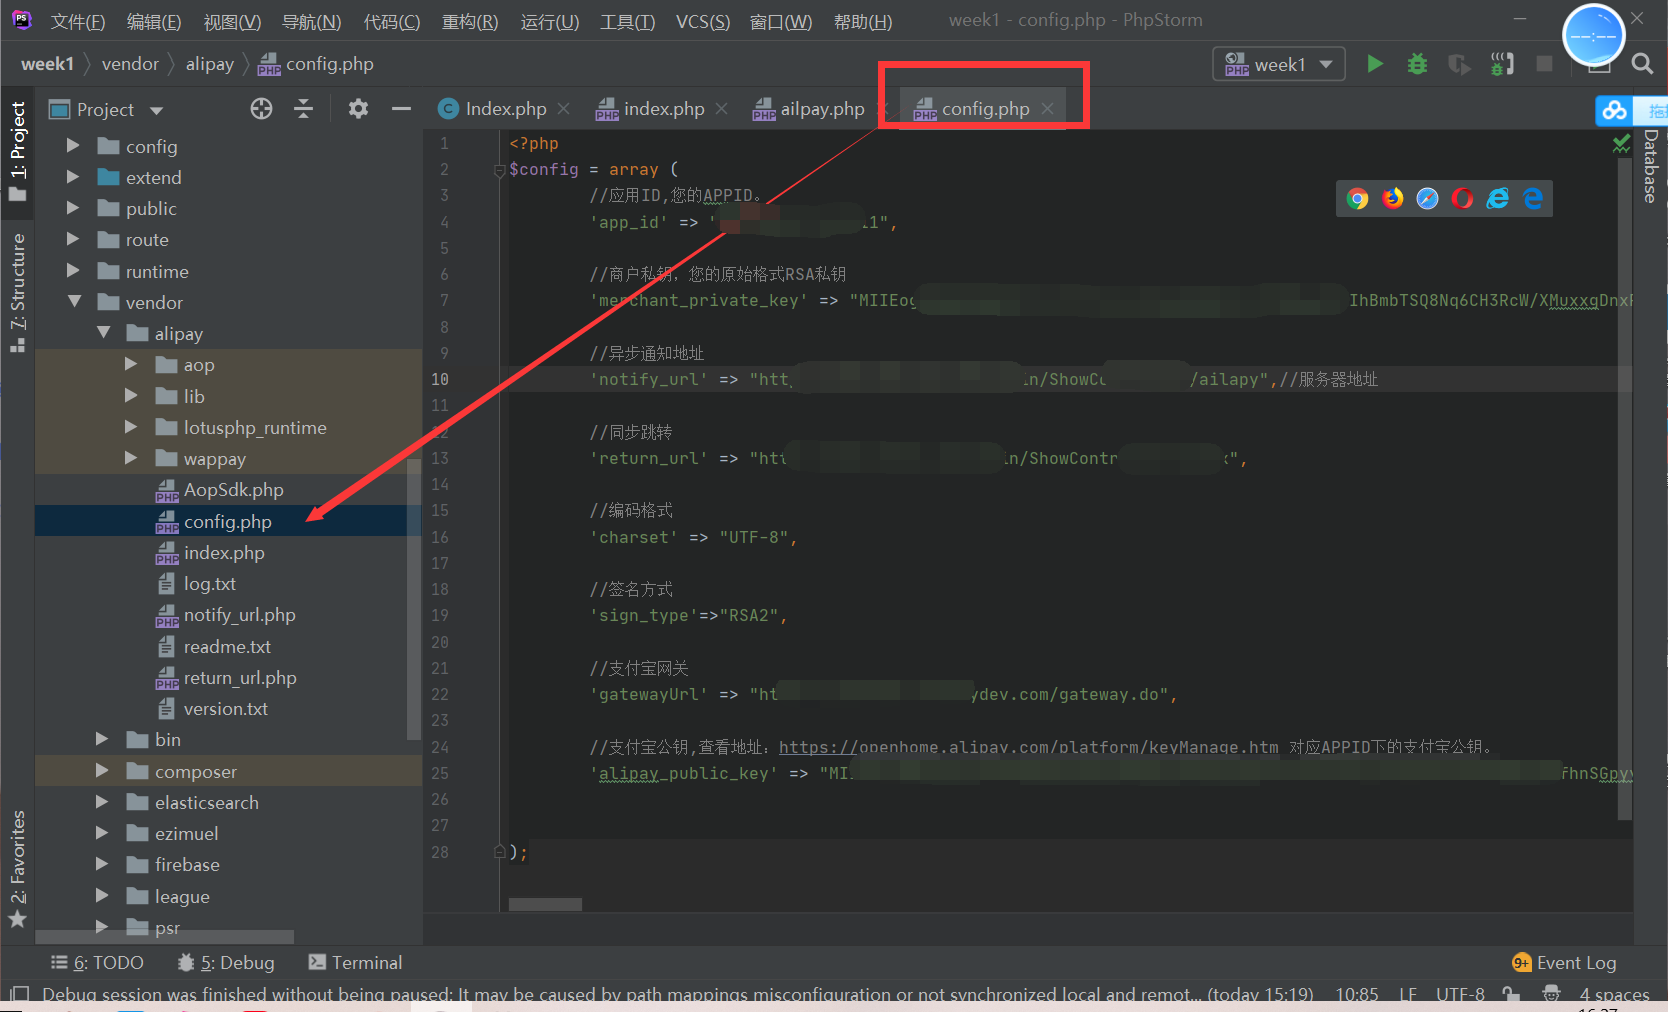
Task: Toggle listening for PHP debug connections
Action: coord(1502,64)
